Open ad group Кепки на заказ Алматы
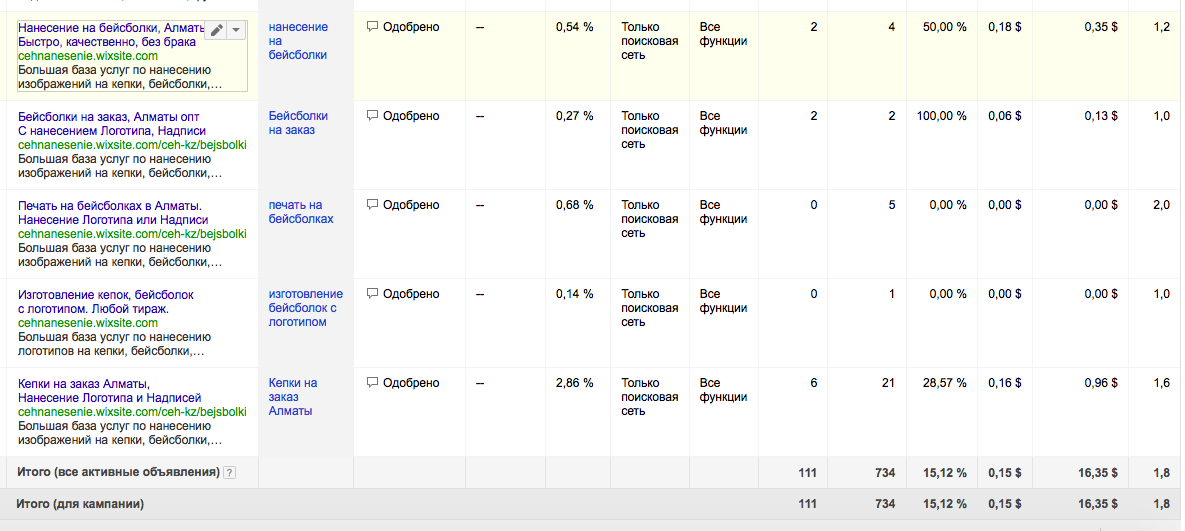Viewport: 1185px width, 531px height. pyautogui.click(x=293, y=397)
